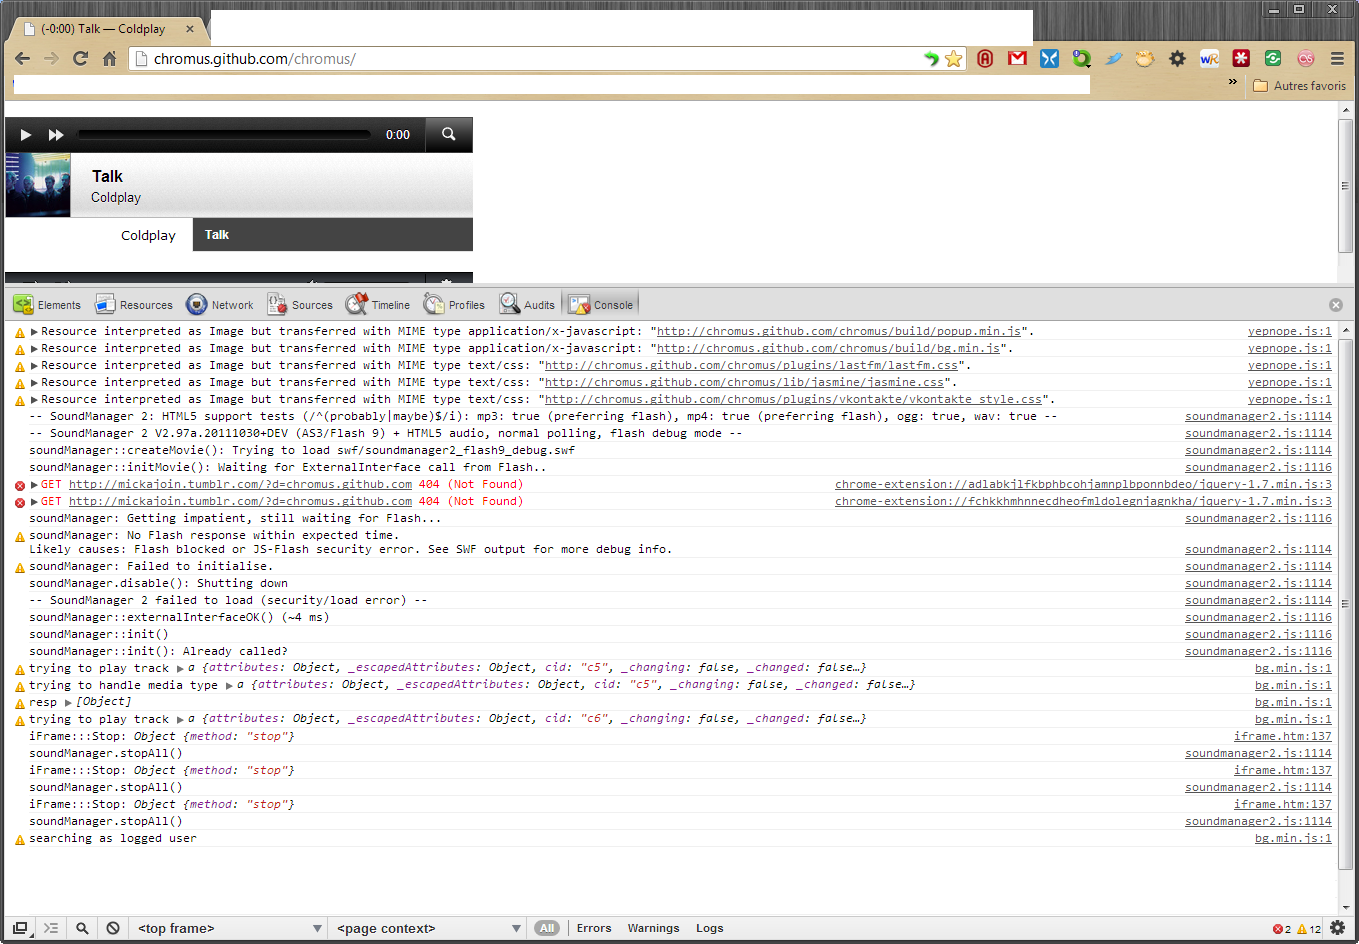Open the WR extension icon
The image size is (1359, 944).
pos(1209,59)
